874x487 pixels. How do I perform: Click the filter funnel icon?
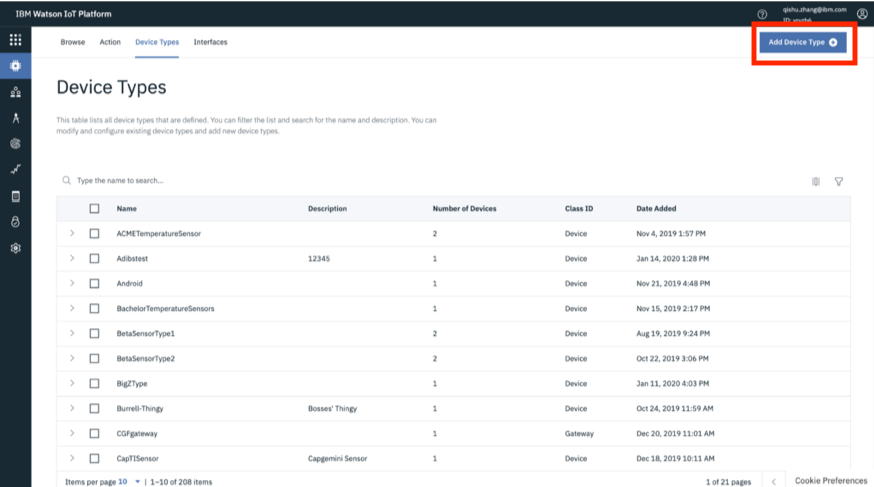tap(838, 181)
